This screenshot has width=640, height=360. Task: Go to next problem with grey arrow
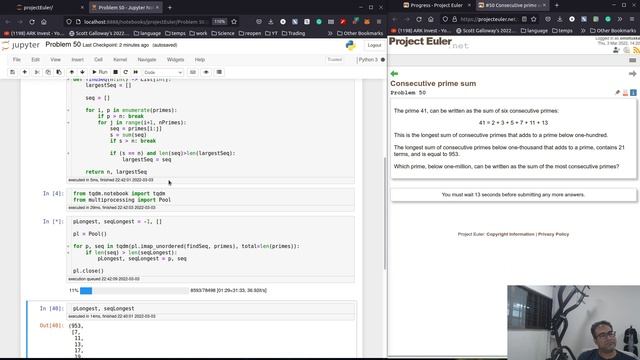pyautogui.click(x=632, y=73)
